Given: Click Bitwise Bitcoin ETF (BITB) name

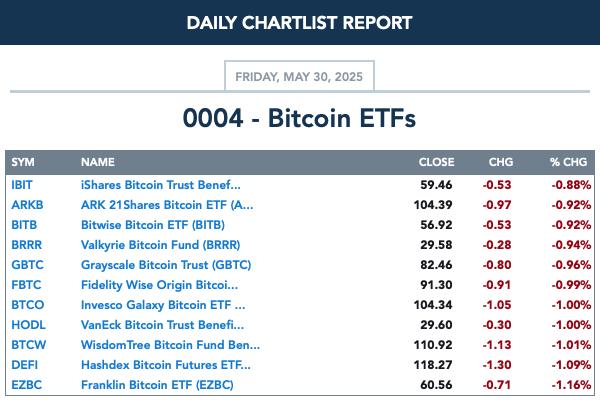Looking at the screenshot, I should click(153, 225).
